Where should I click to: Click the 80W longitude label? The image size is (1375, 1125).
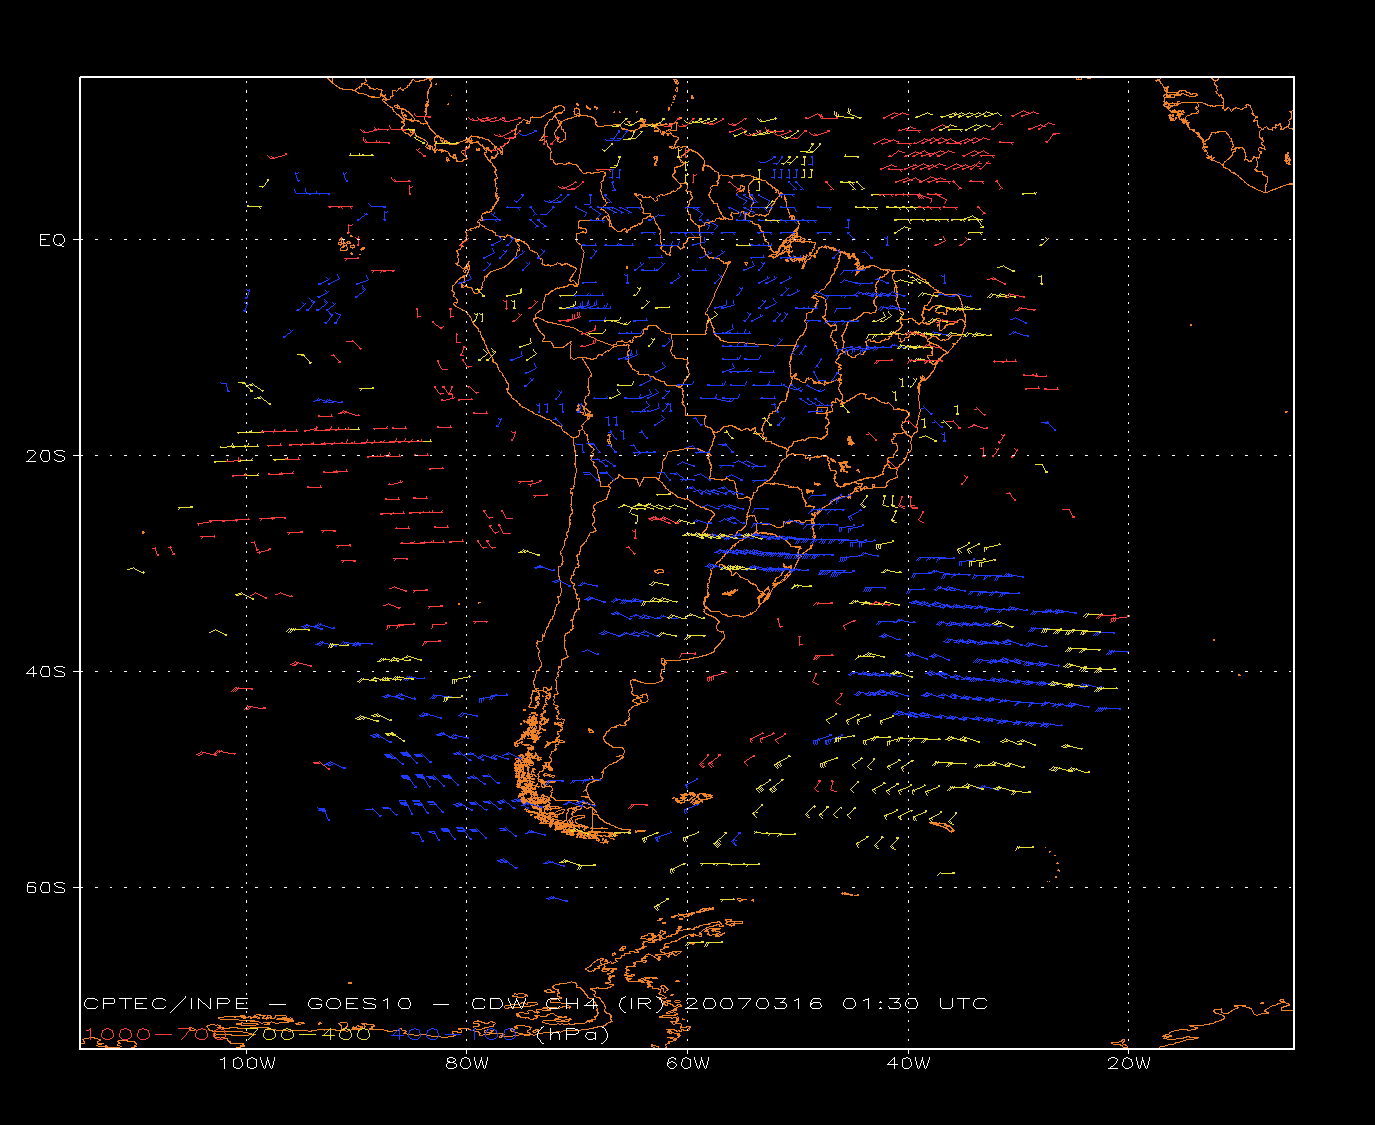[467, 1063]
